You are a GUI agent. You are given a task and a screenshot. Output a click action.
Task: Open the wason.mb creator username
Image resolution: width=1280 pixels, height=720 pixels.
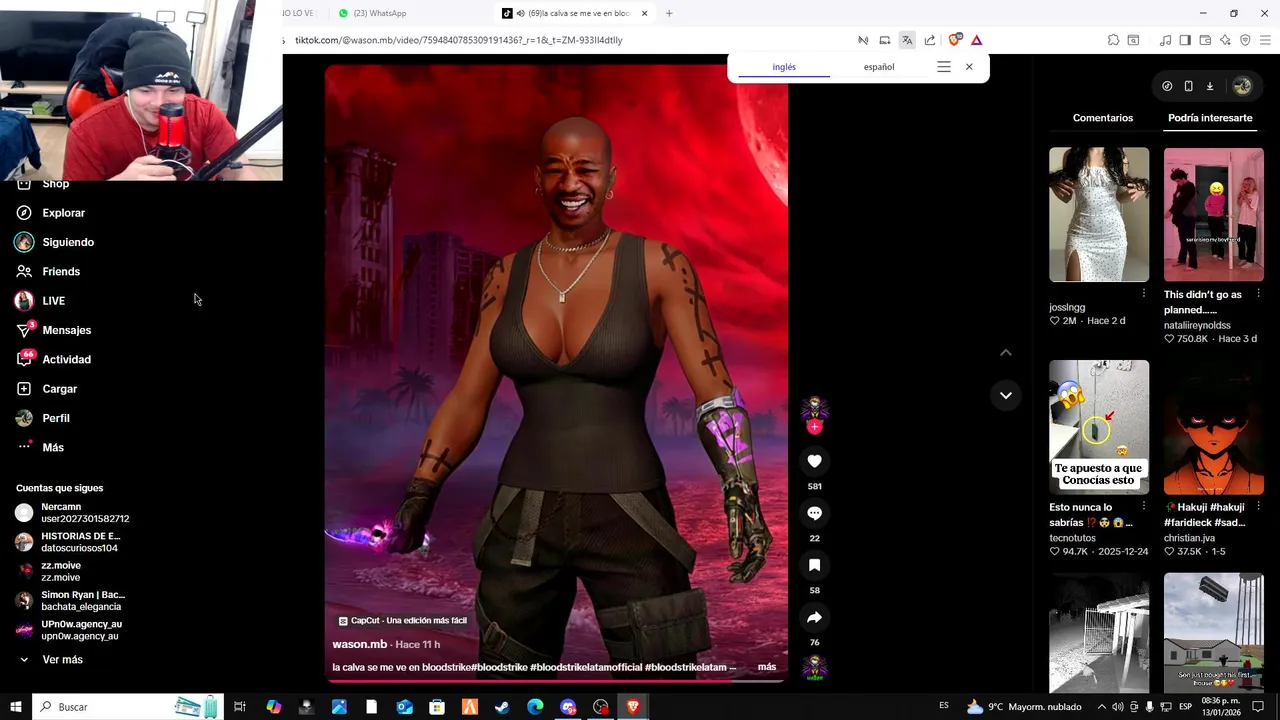click(x=359, y=644)
